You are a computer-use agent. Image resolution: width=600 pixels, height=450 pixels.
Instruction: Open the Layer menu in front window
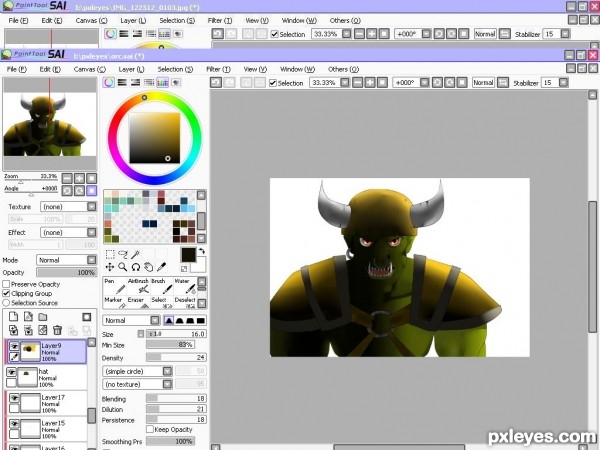pos(131,69)
